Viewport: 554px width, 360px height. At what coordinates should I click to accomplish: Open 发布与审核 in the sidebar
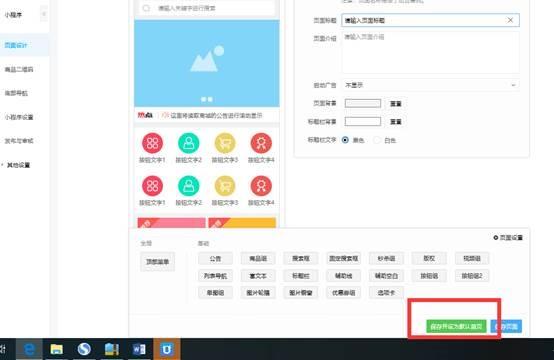(19, 141)
